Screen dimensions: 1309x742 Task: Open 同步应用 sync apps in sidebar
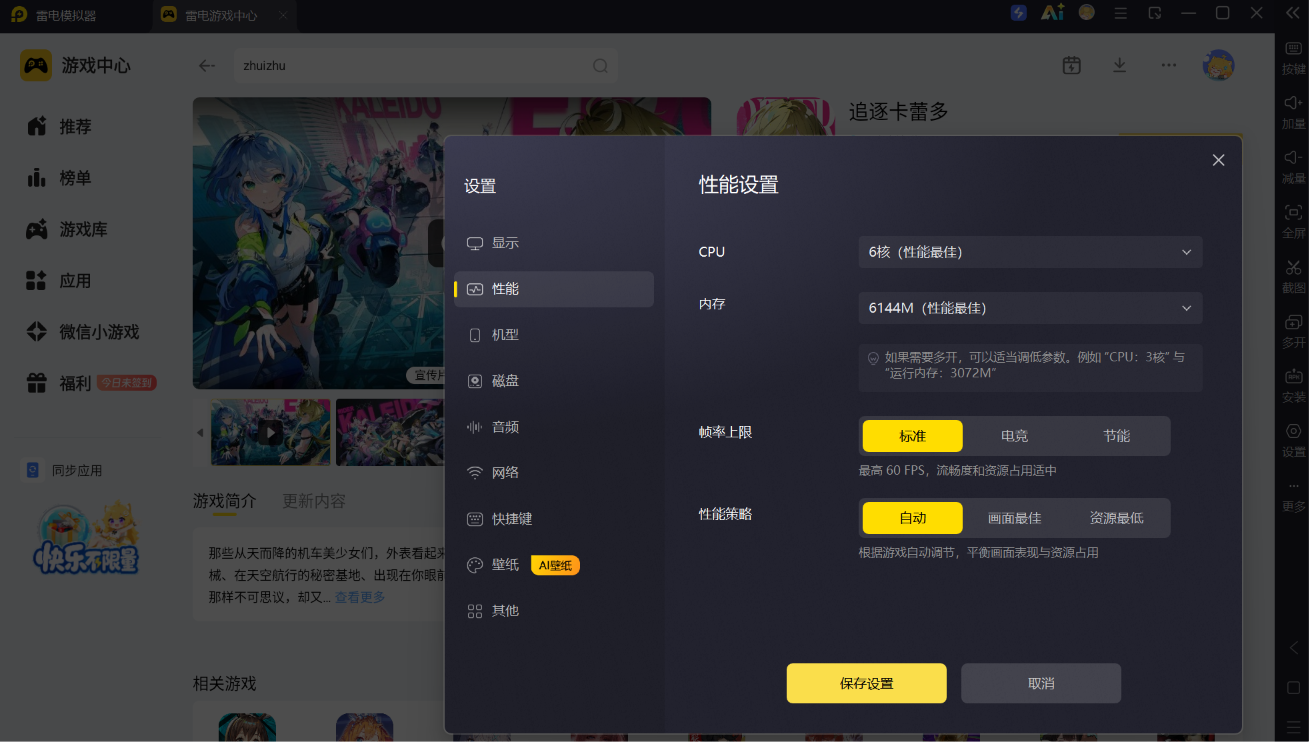click(x=64, y=470)
